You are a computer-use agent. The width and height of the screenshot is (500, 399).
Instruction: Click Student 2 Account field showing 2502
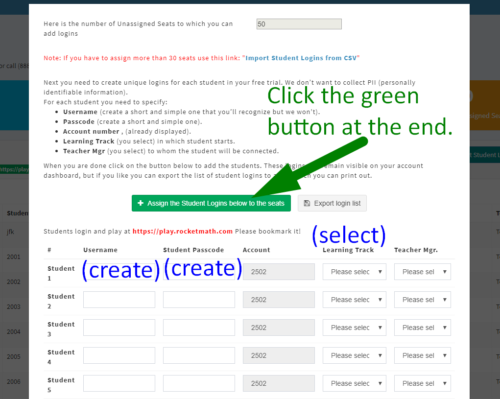click(x=279, y=300)
